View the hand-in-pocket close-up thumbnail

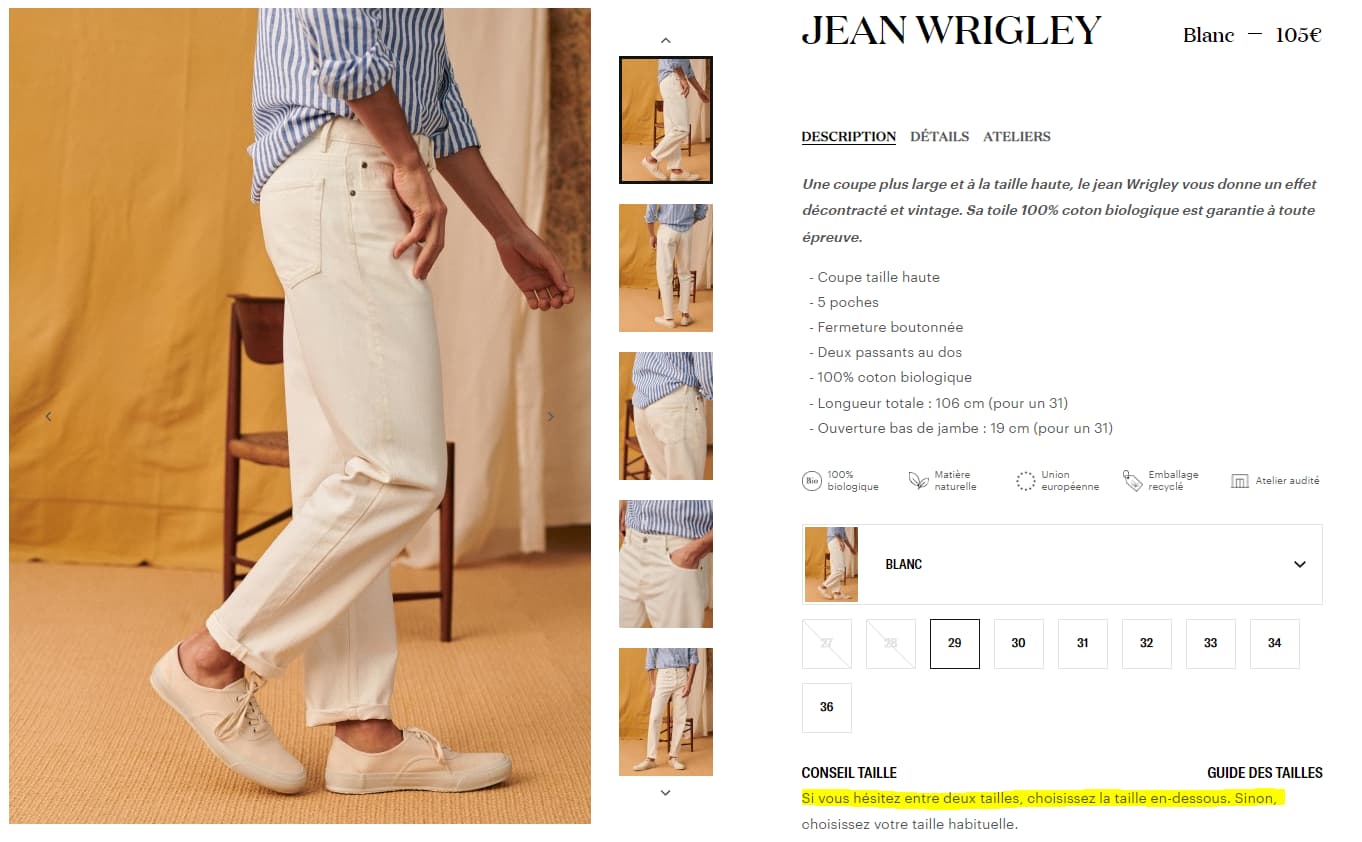666,564
